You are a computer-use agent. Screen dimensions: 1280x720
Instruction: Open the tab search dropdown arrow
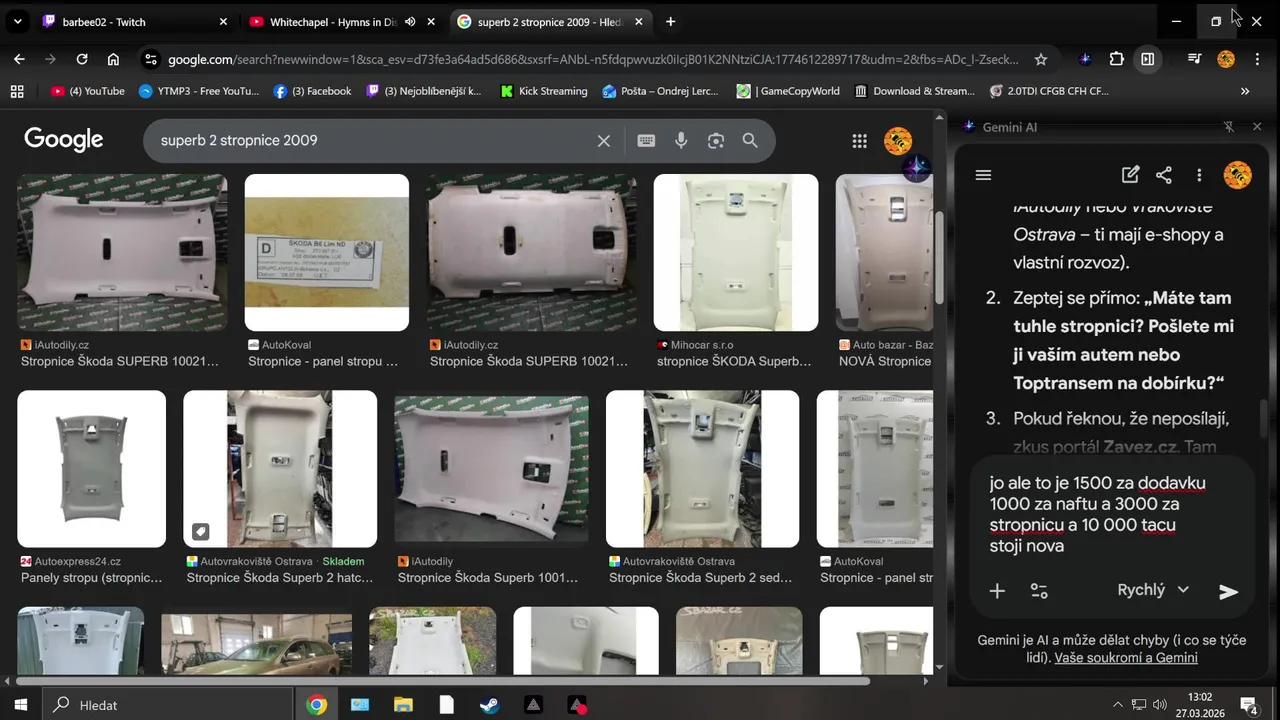17,22
